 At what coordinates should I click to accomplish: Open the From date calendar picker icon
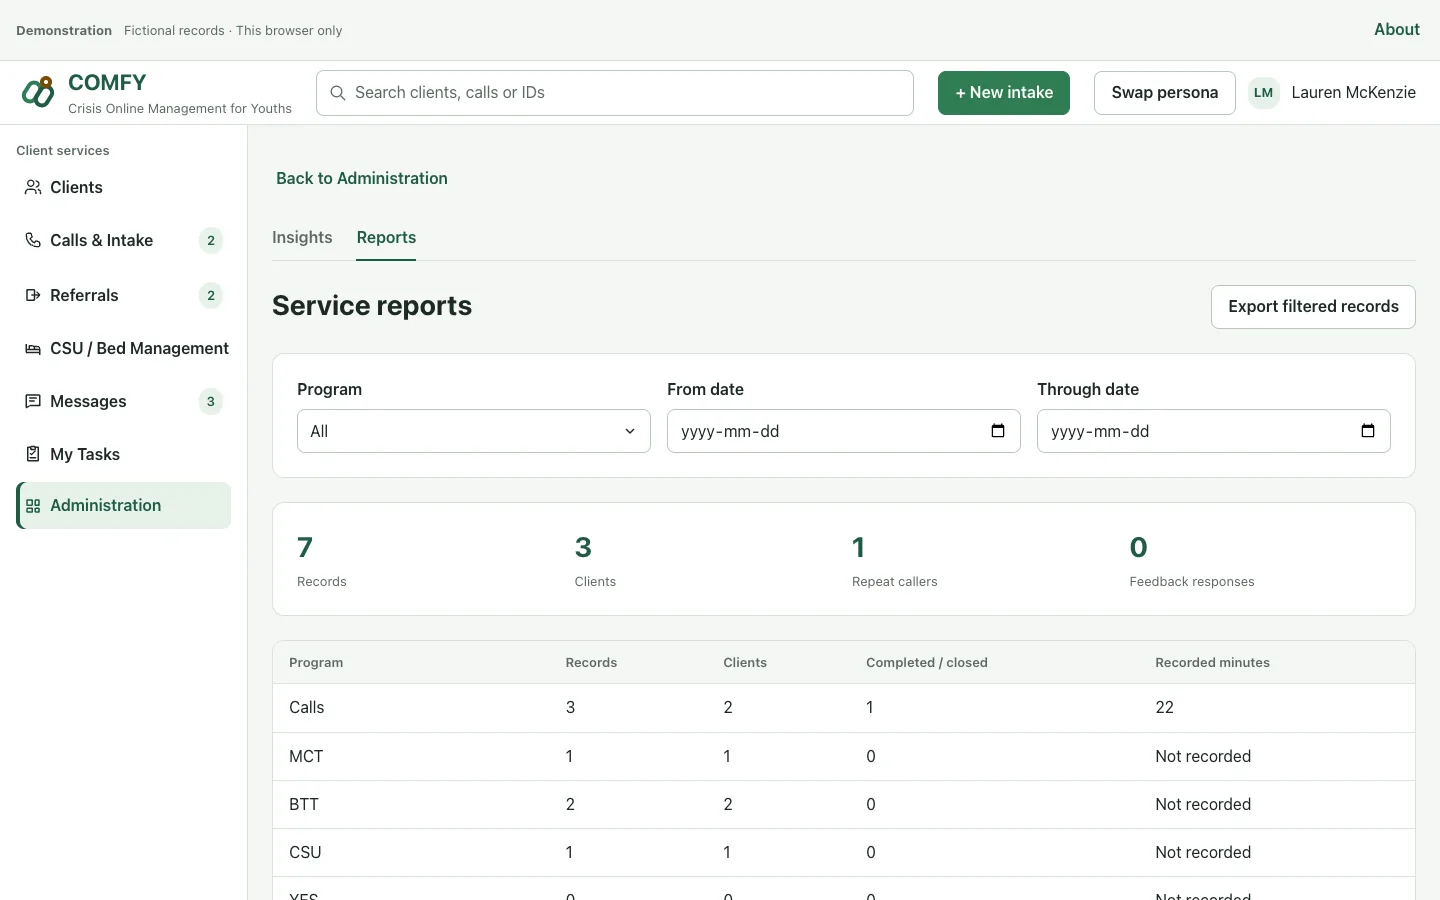(x=998, y=431)
